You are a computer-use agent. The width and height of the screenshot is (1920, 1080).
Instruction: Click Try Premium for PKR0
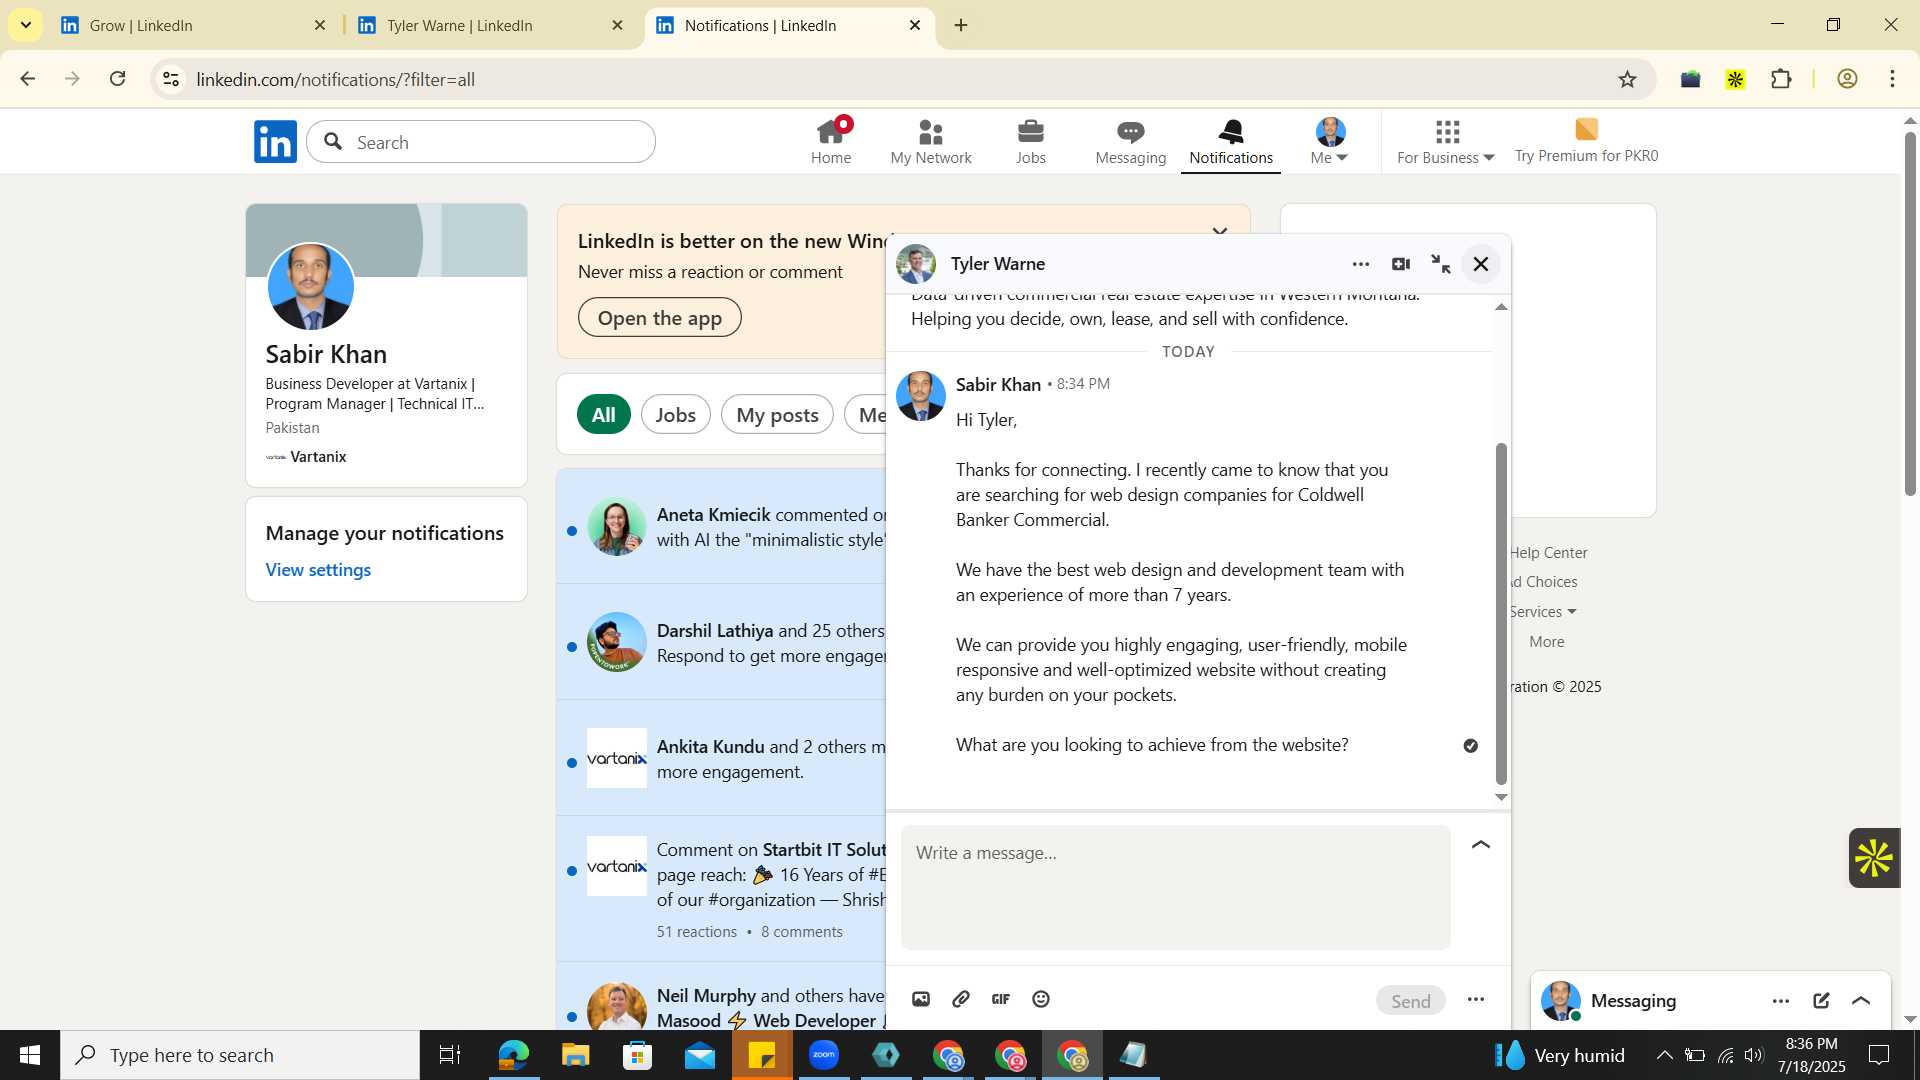[x=1586, y=141]
